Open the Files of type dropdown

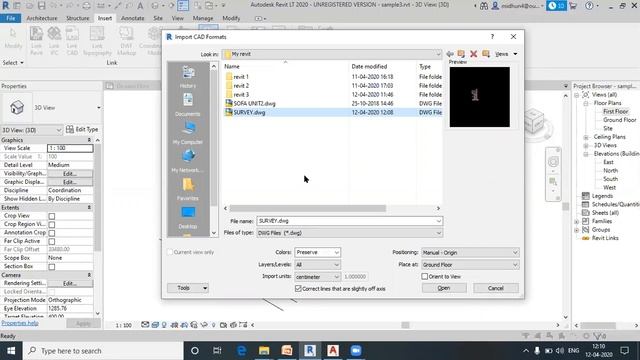click(349, 233)
